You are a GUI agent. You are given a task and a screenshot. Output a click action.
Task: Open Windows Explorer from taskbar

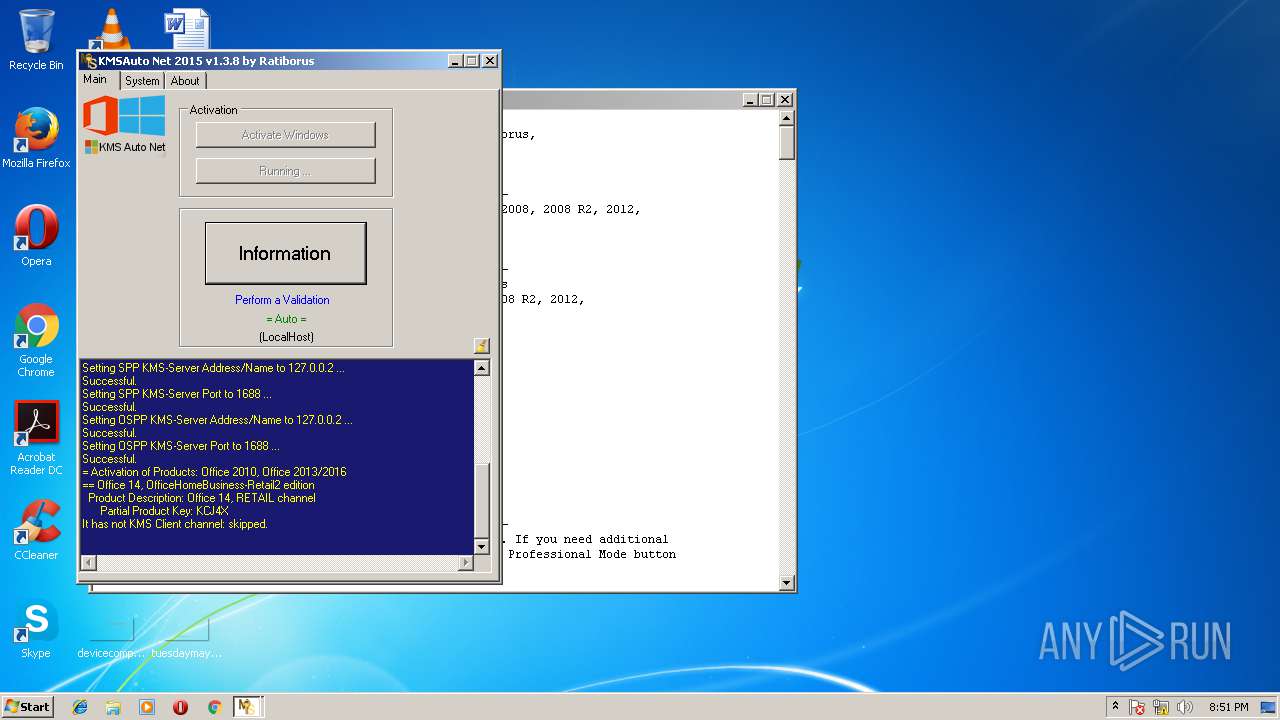point(113,707)
